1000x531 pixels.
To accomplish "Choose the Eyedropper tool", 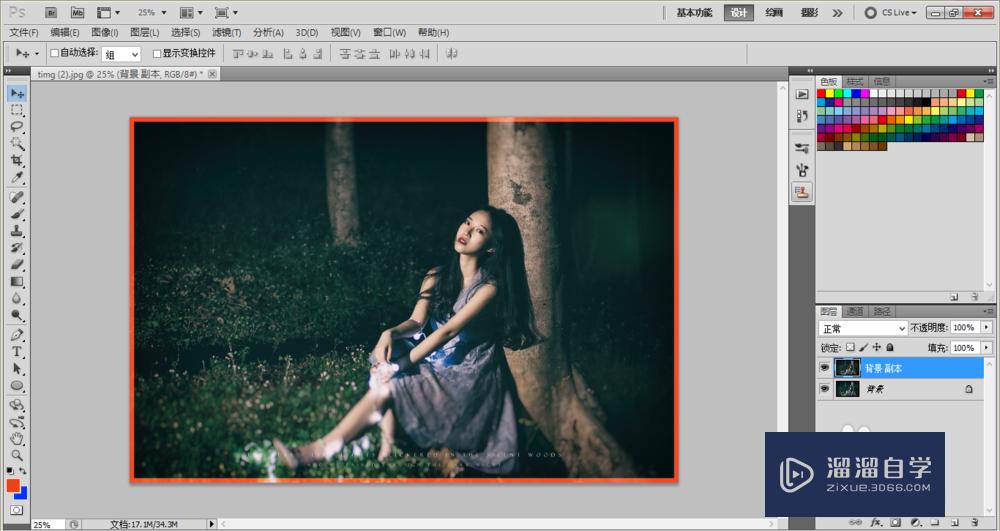I will (17, 178).
